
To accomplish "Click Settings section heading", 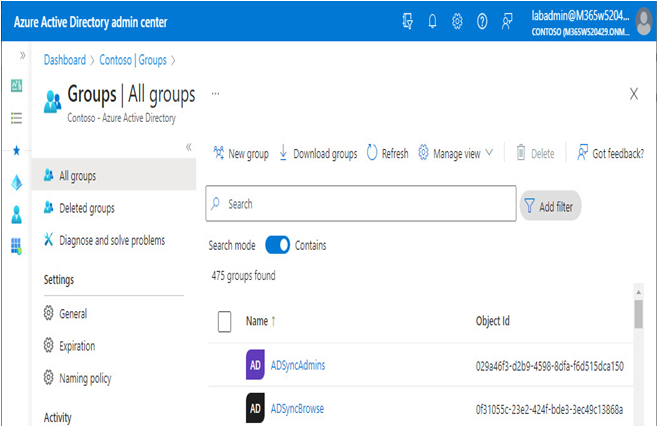I will point(59,280).
